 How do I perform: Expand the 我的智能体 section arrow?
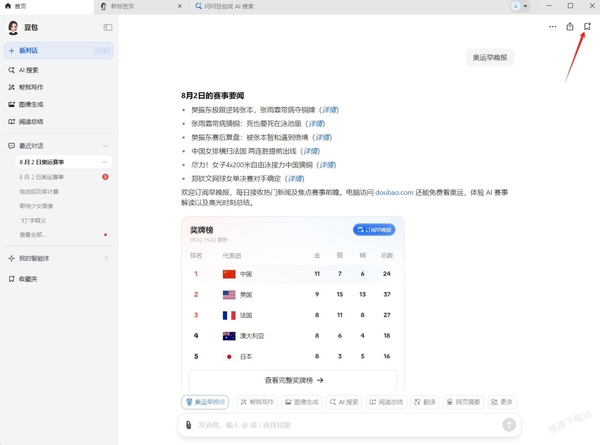106,259
